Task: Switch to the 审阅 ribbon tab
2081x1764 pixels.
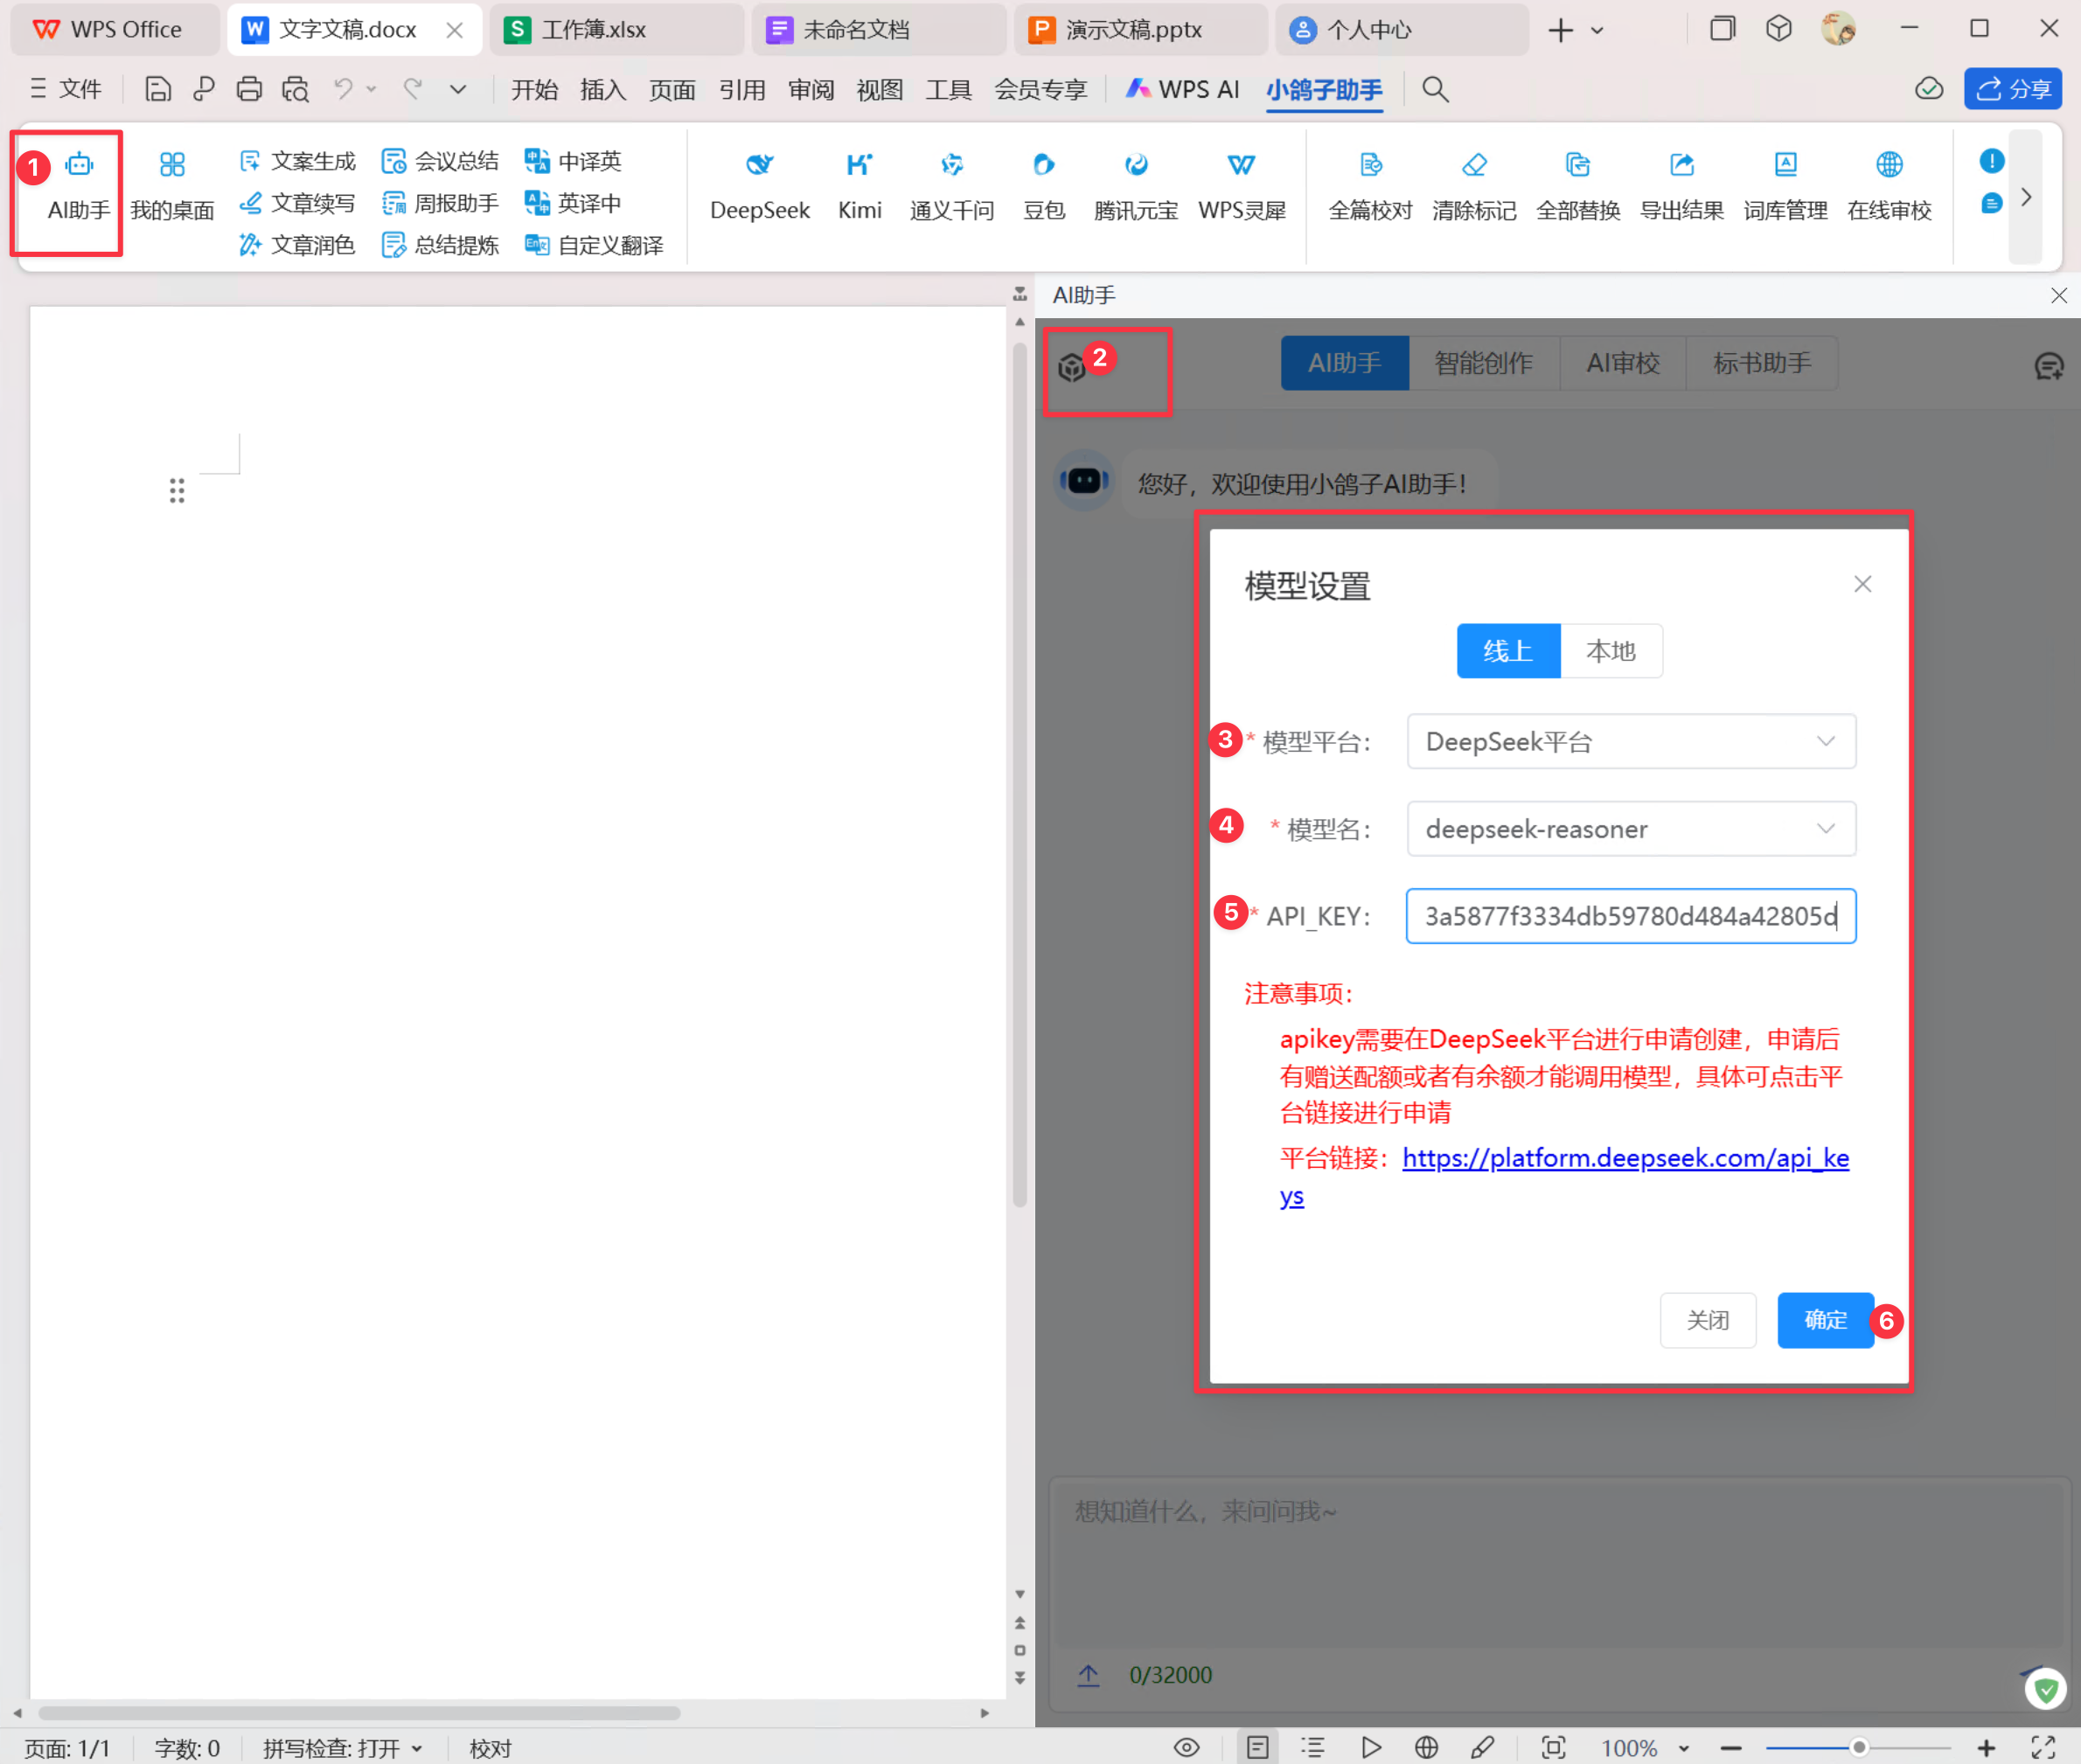Action: 811,89
